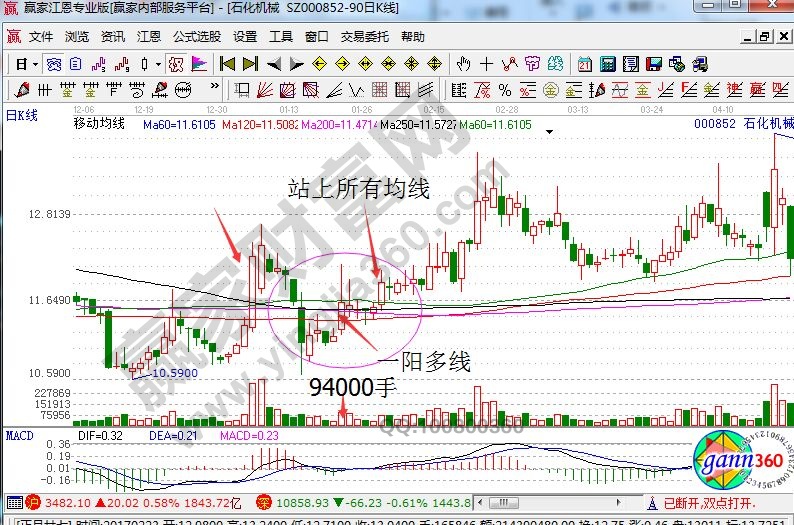Click the purple 节 icon
The height and width of the screenshot is (525, 794).
[x=532, y=64]
